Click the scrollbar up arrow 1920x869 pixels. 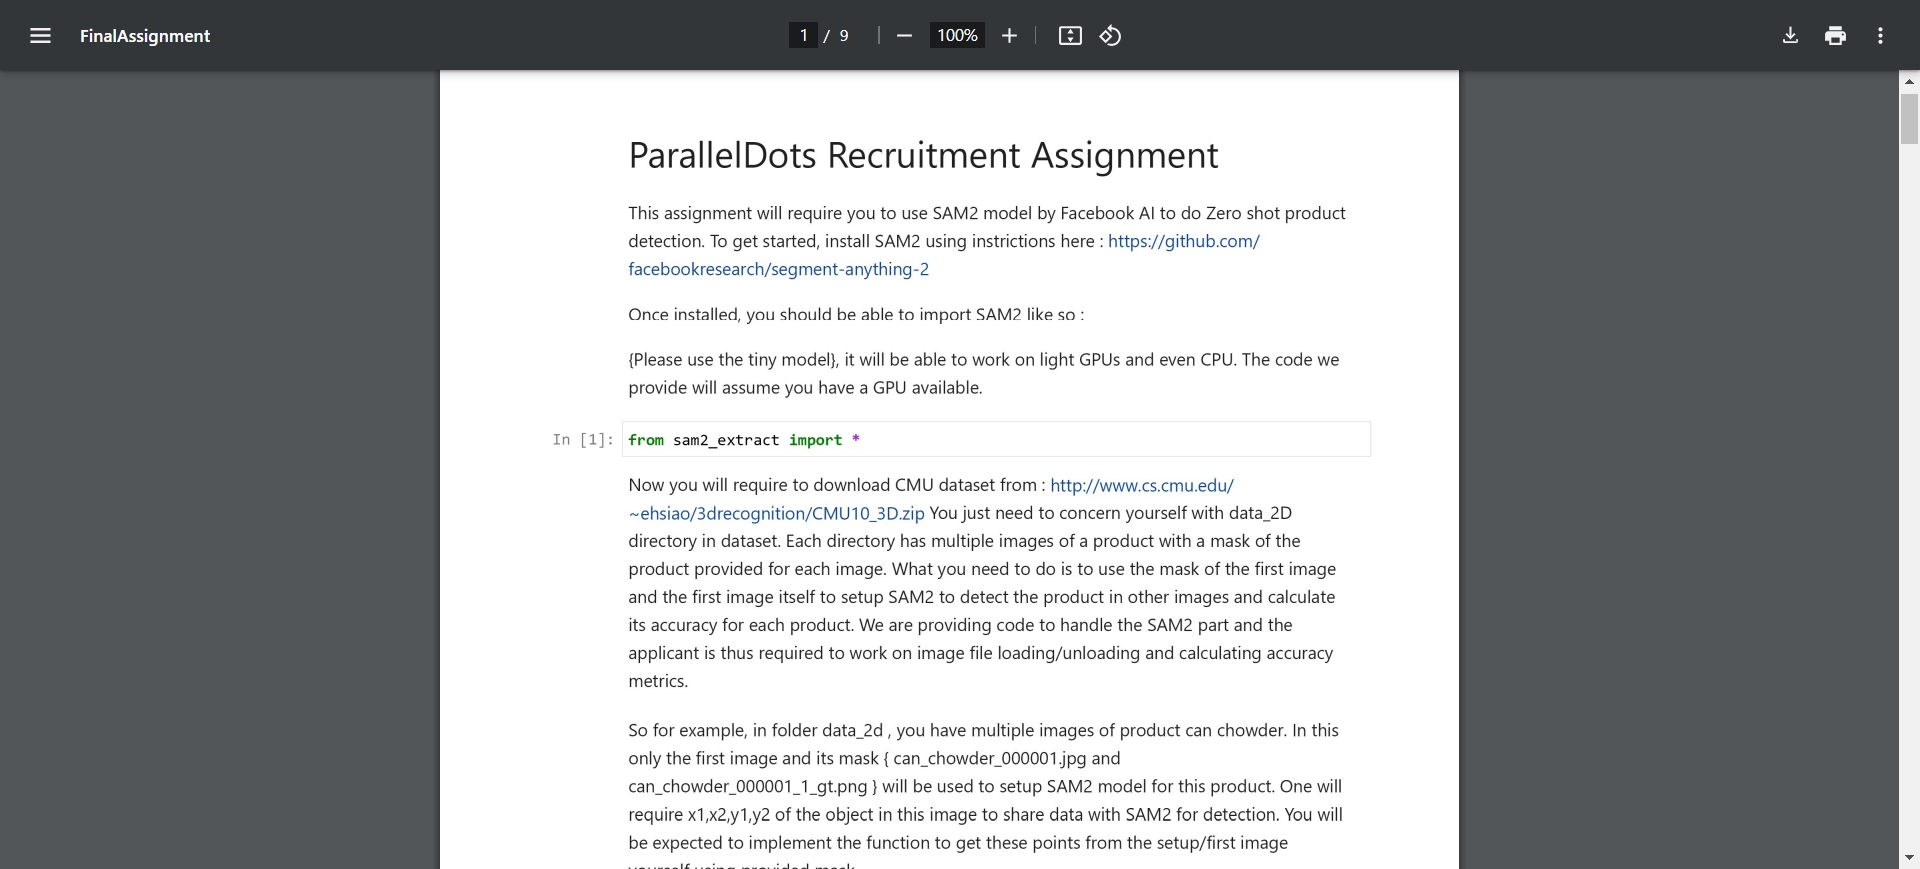[x=1909, y=81]
